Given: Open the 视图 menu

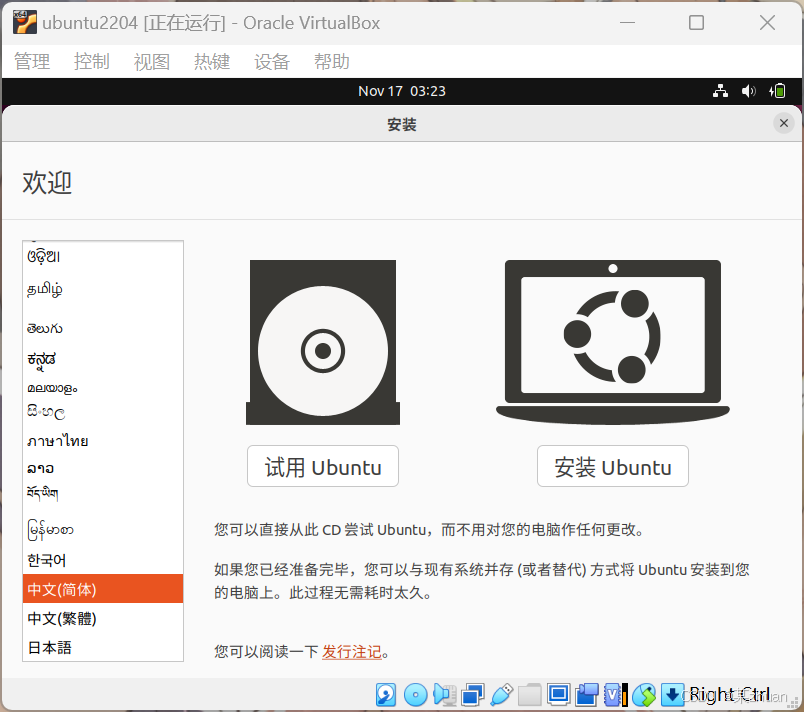Looking at the screenshot, I should click(x=152, y=62).
